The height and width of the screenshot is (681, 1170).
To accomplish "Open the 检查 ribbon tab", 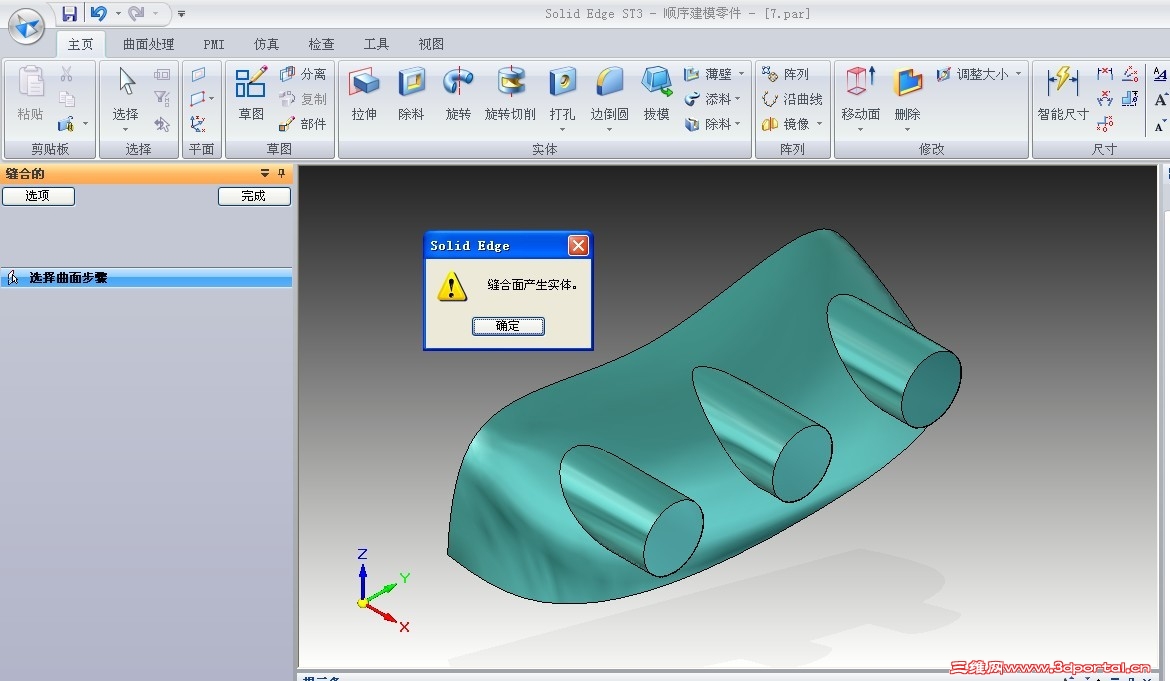I will (322, 44).
